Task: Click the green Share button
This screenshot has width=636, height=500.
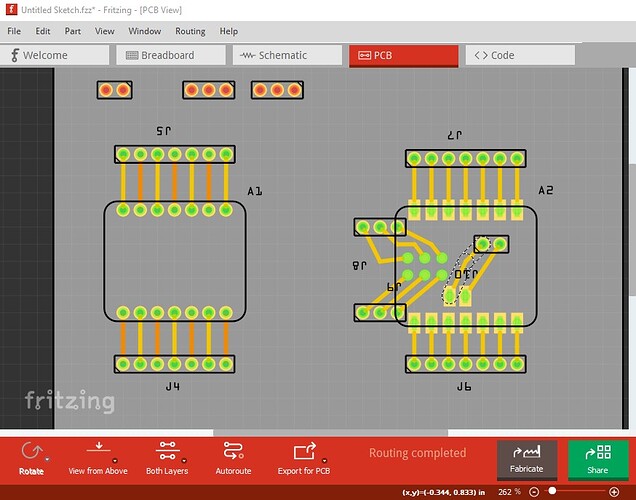Action: [x=597, y=460]
